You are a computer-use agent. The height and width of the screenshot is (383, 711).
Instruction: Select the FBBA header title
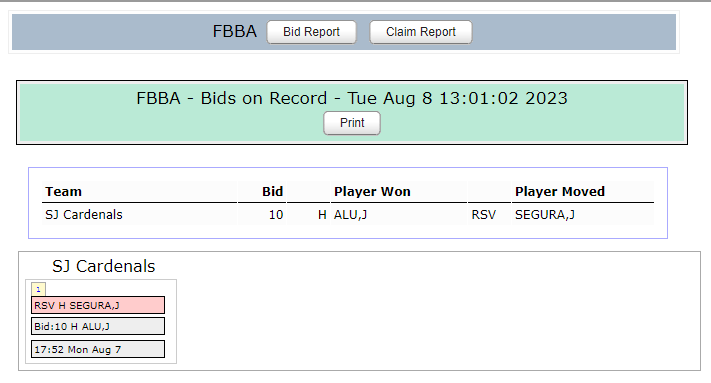pos(234,31)
